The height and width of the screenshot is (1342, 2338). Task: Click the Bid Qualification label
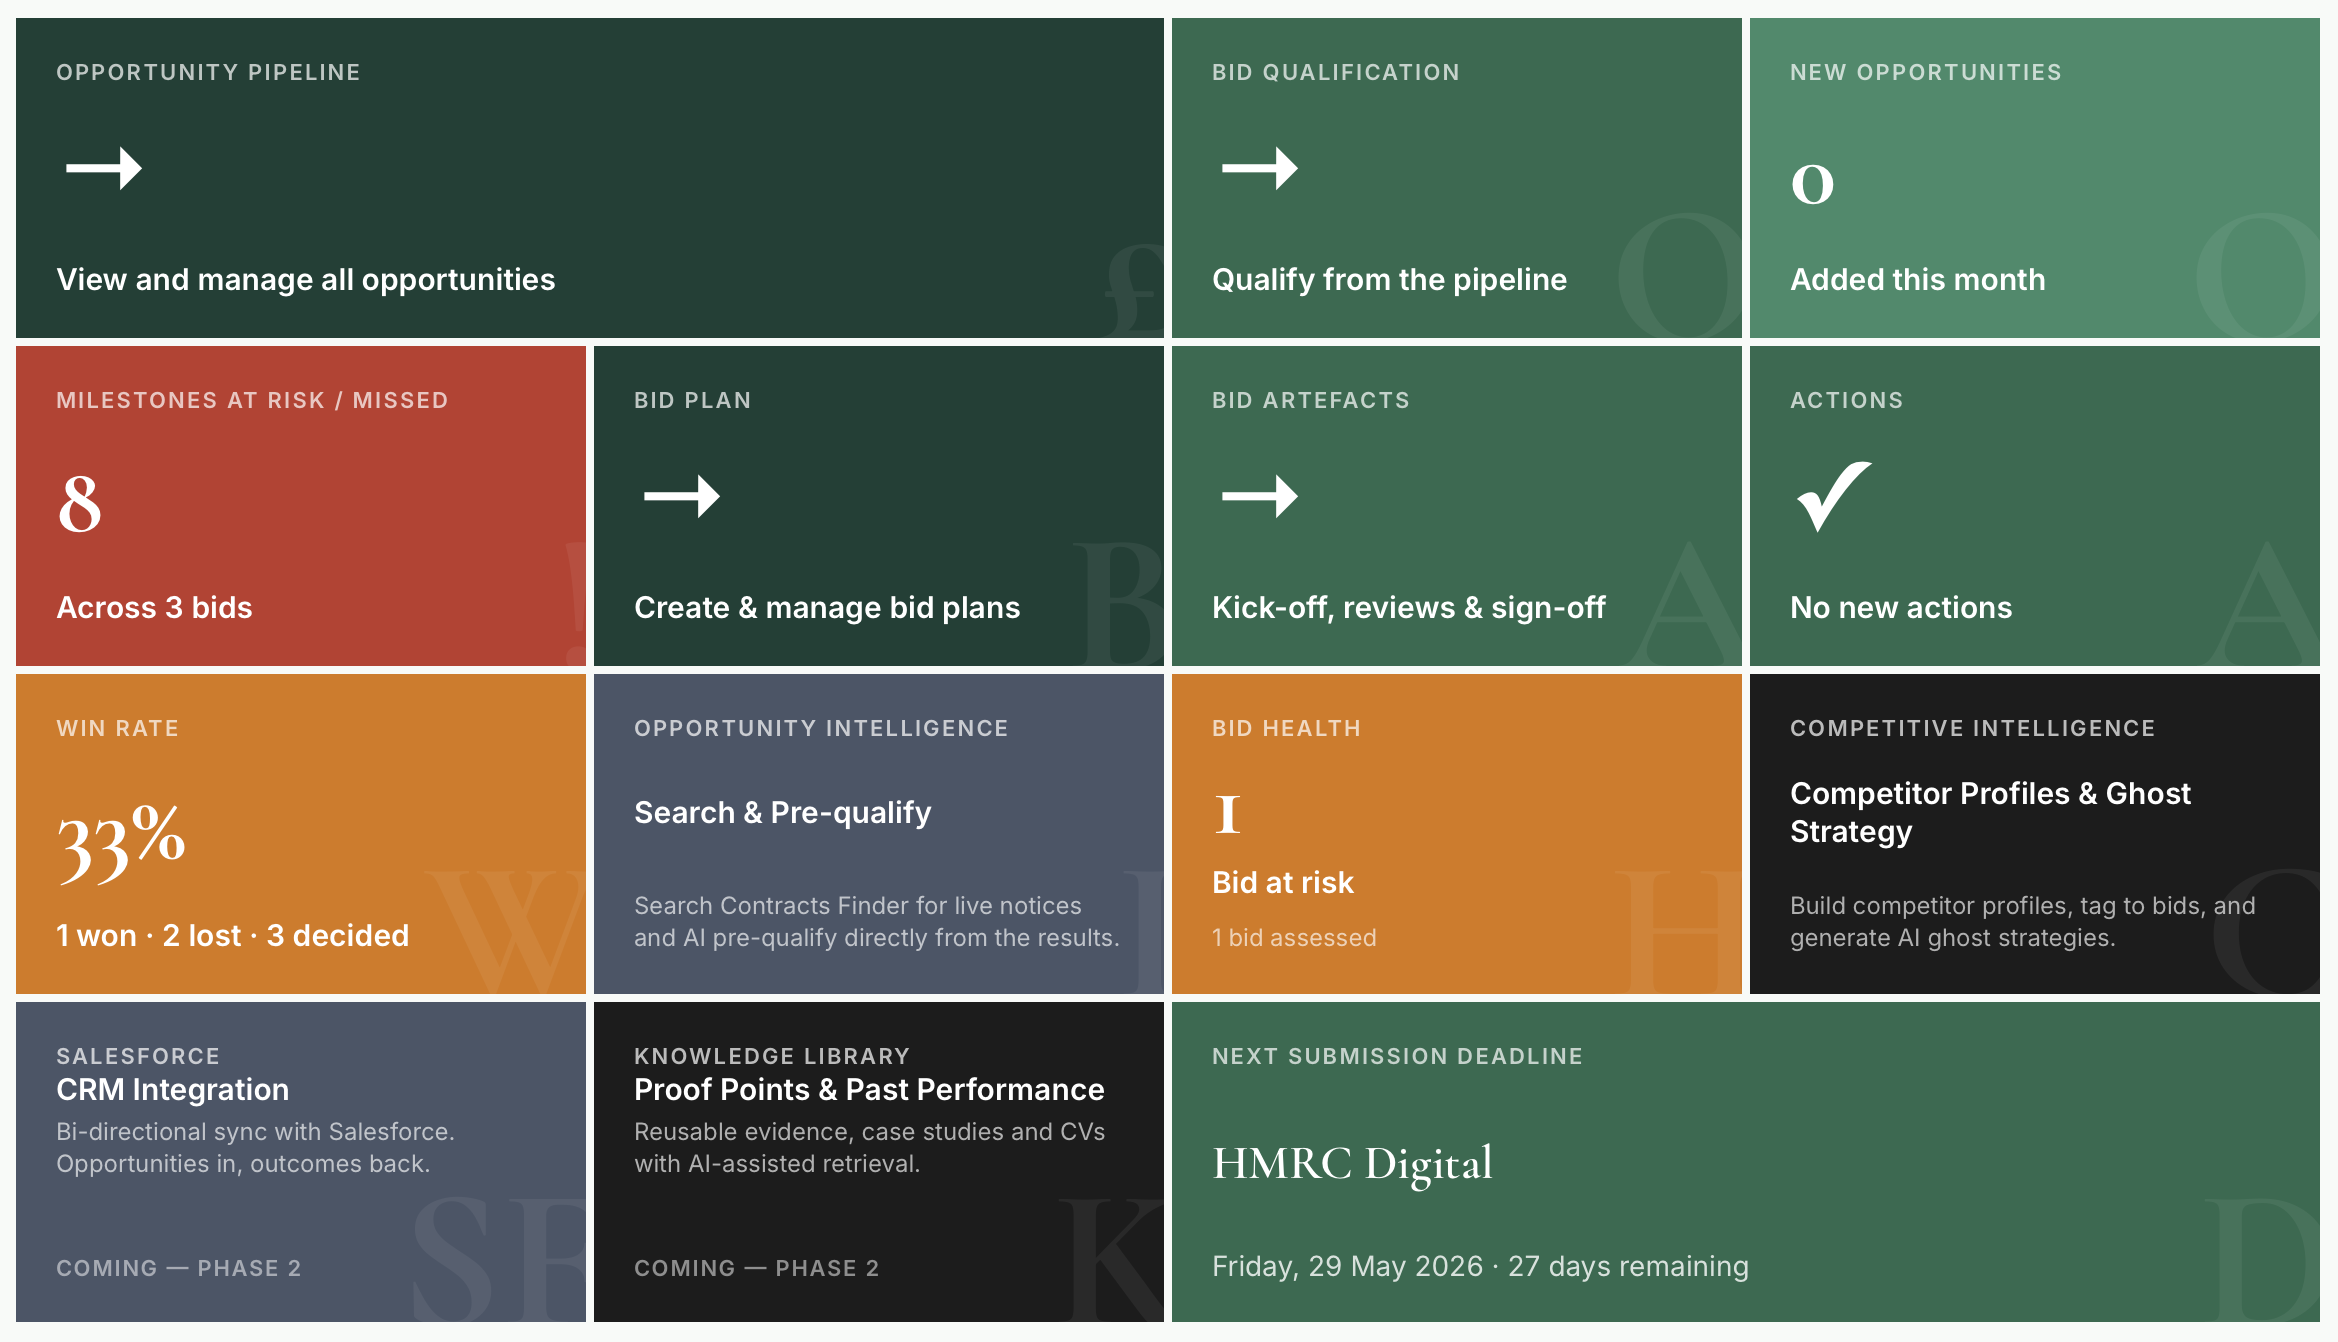(1336, 72)
